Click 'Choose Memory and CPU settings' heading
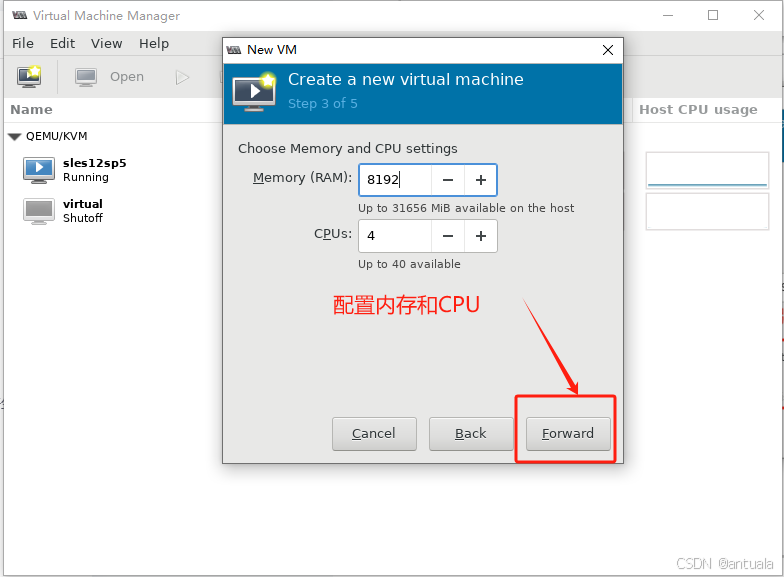 pos(348,148)
